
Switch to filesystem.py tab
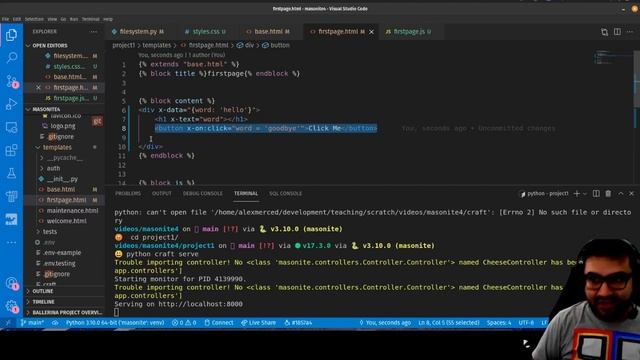coord(138,32)
